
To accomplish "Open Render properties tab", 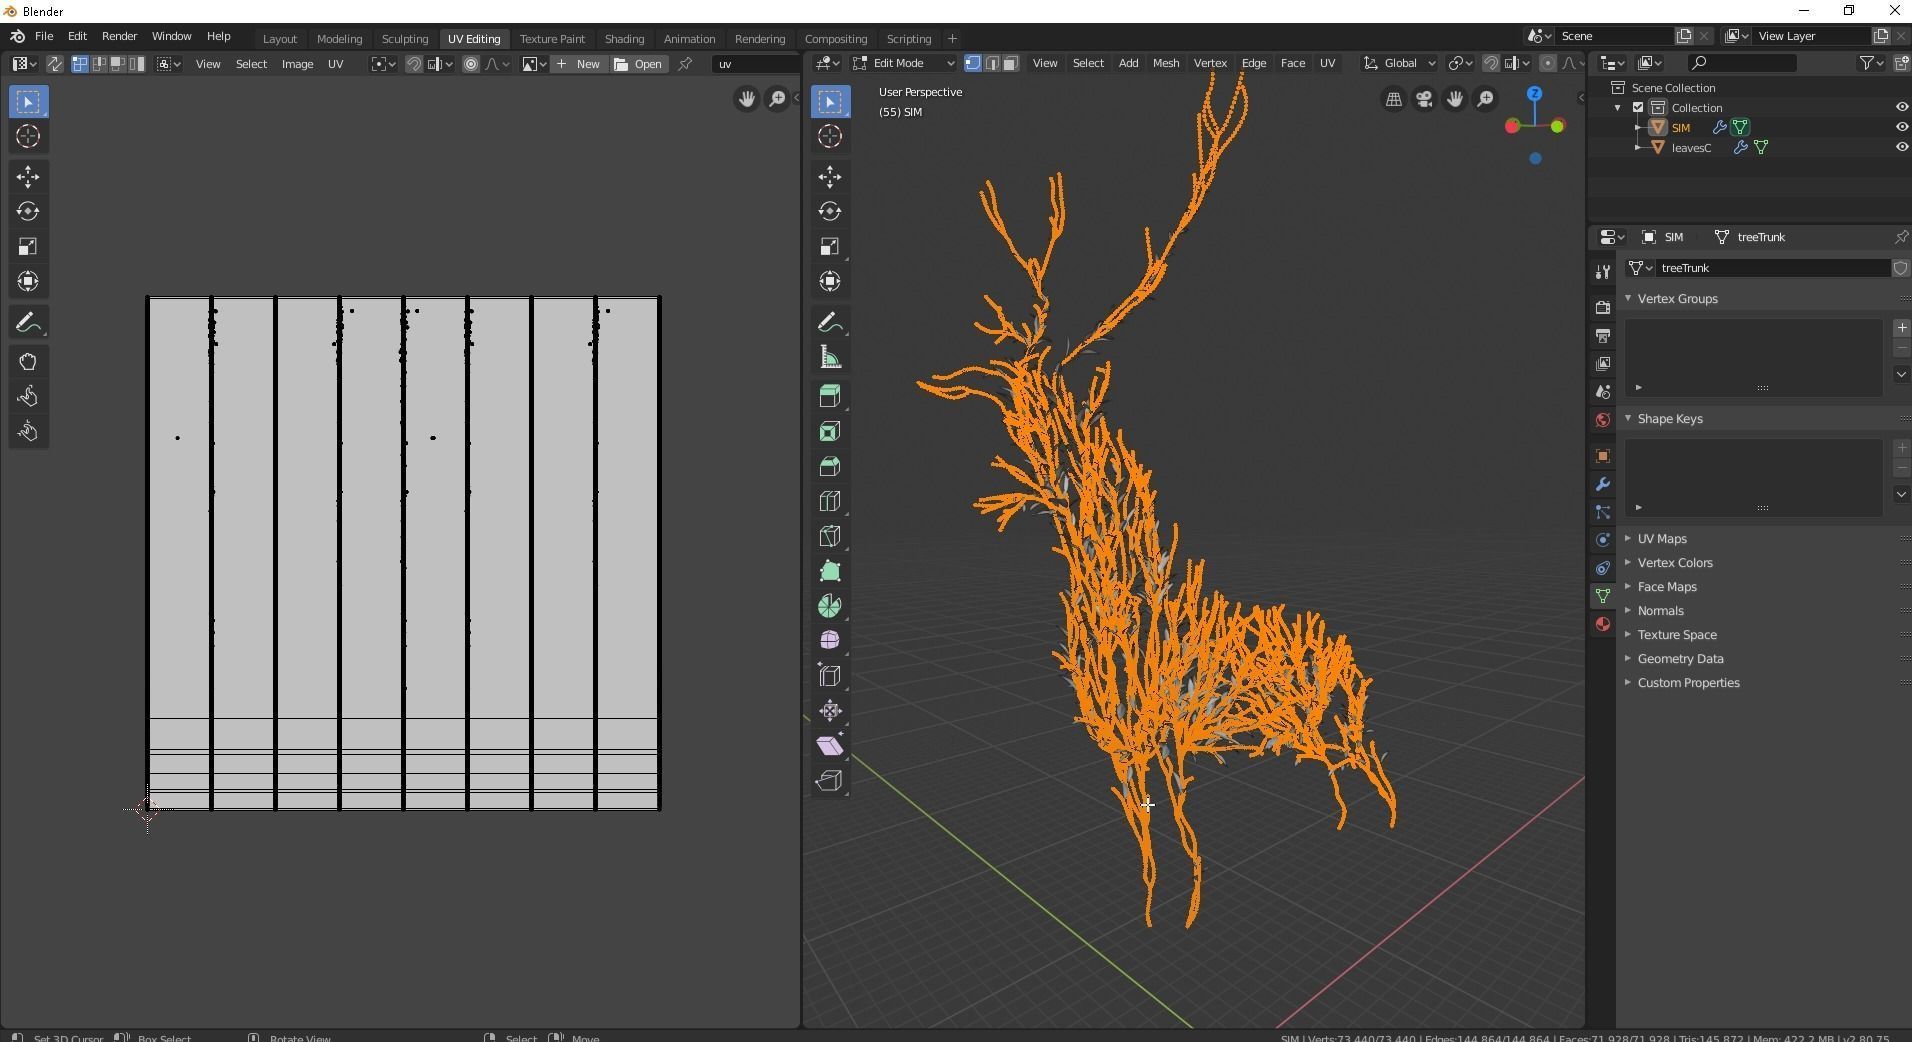I will click(x=1603, y=307).
